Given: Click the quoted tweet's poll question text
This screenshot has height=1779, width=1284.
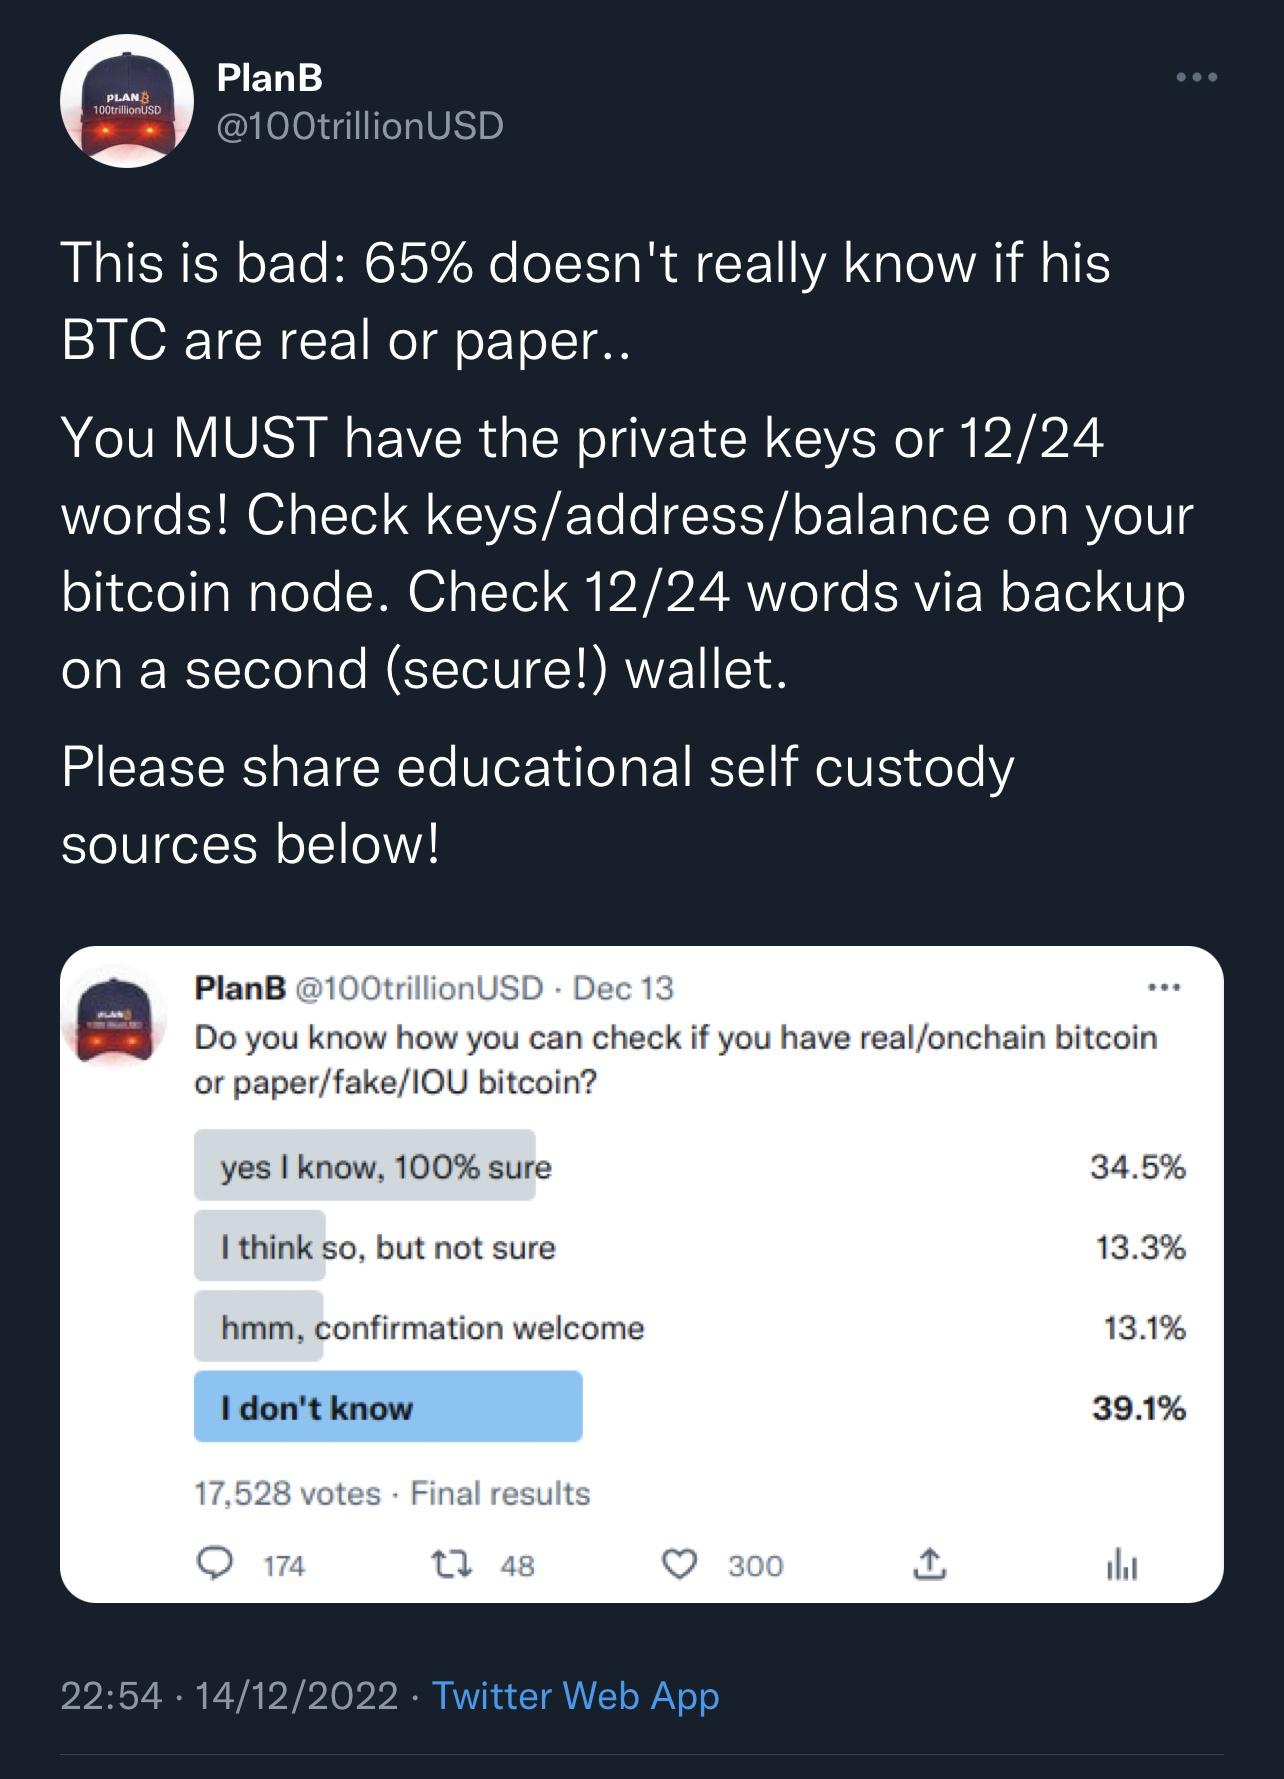Looking at the screenshot, I should point(676,1059).
